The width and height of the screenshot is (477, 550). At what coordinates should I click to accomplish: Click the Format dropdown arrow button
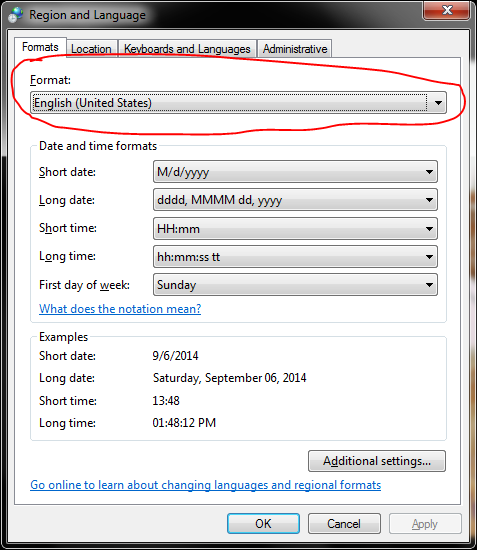tap(438, 103)
